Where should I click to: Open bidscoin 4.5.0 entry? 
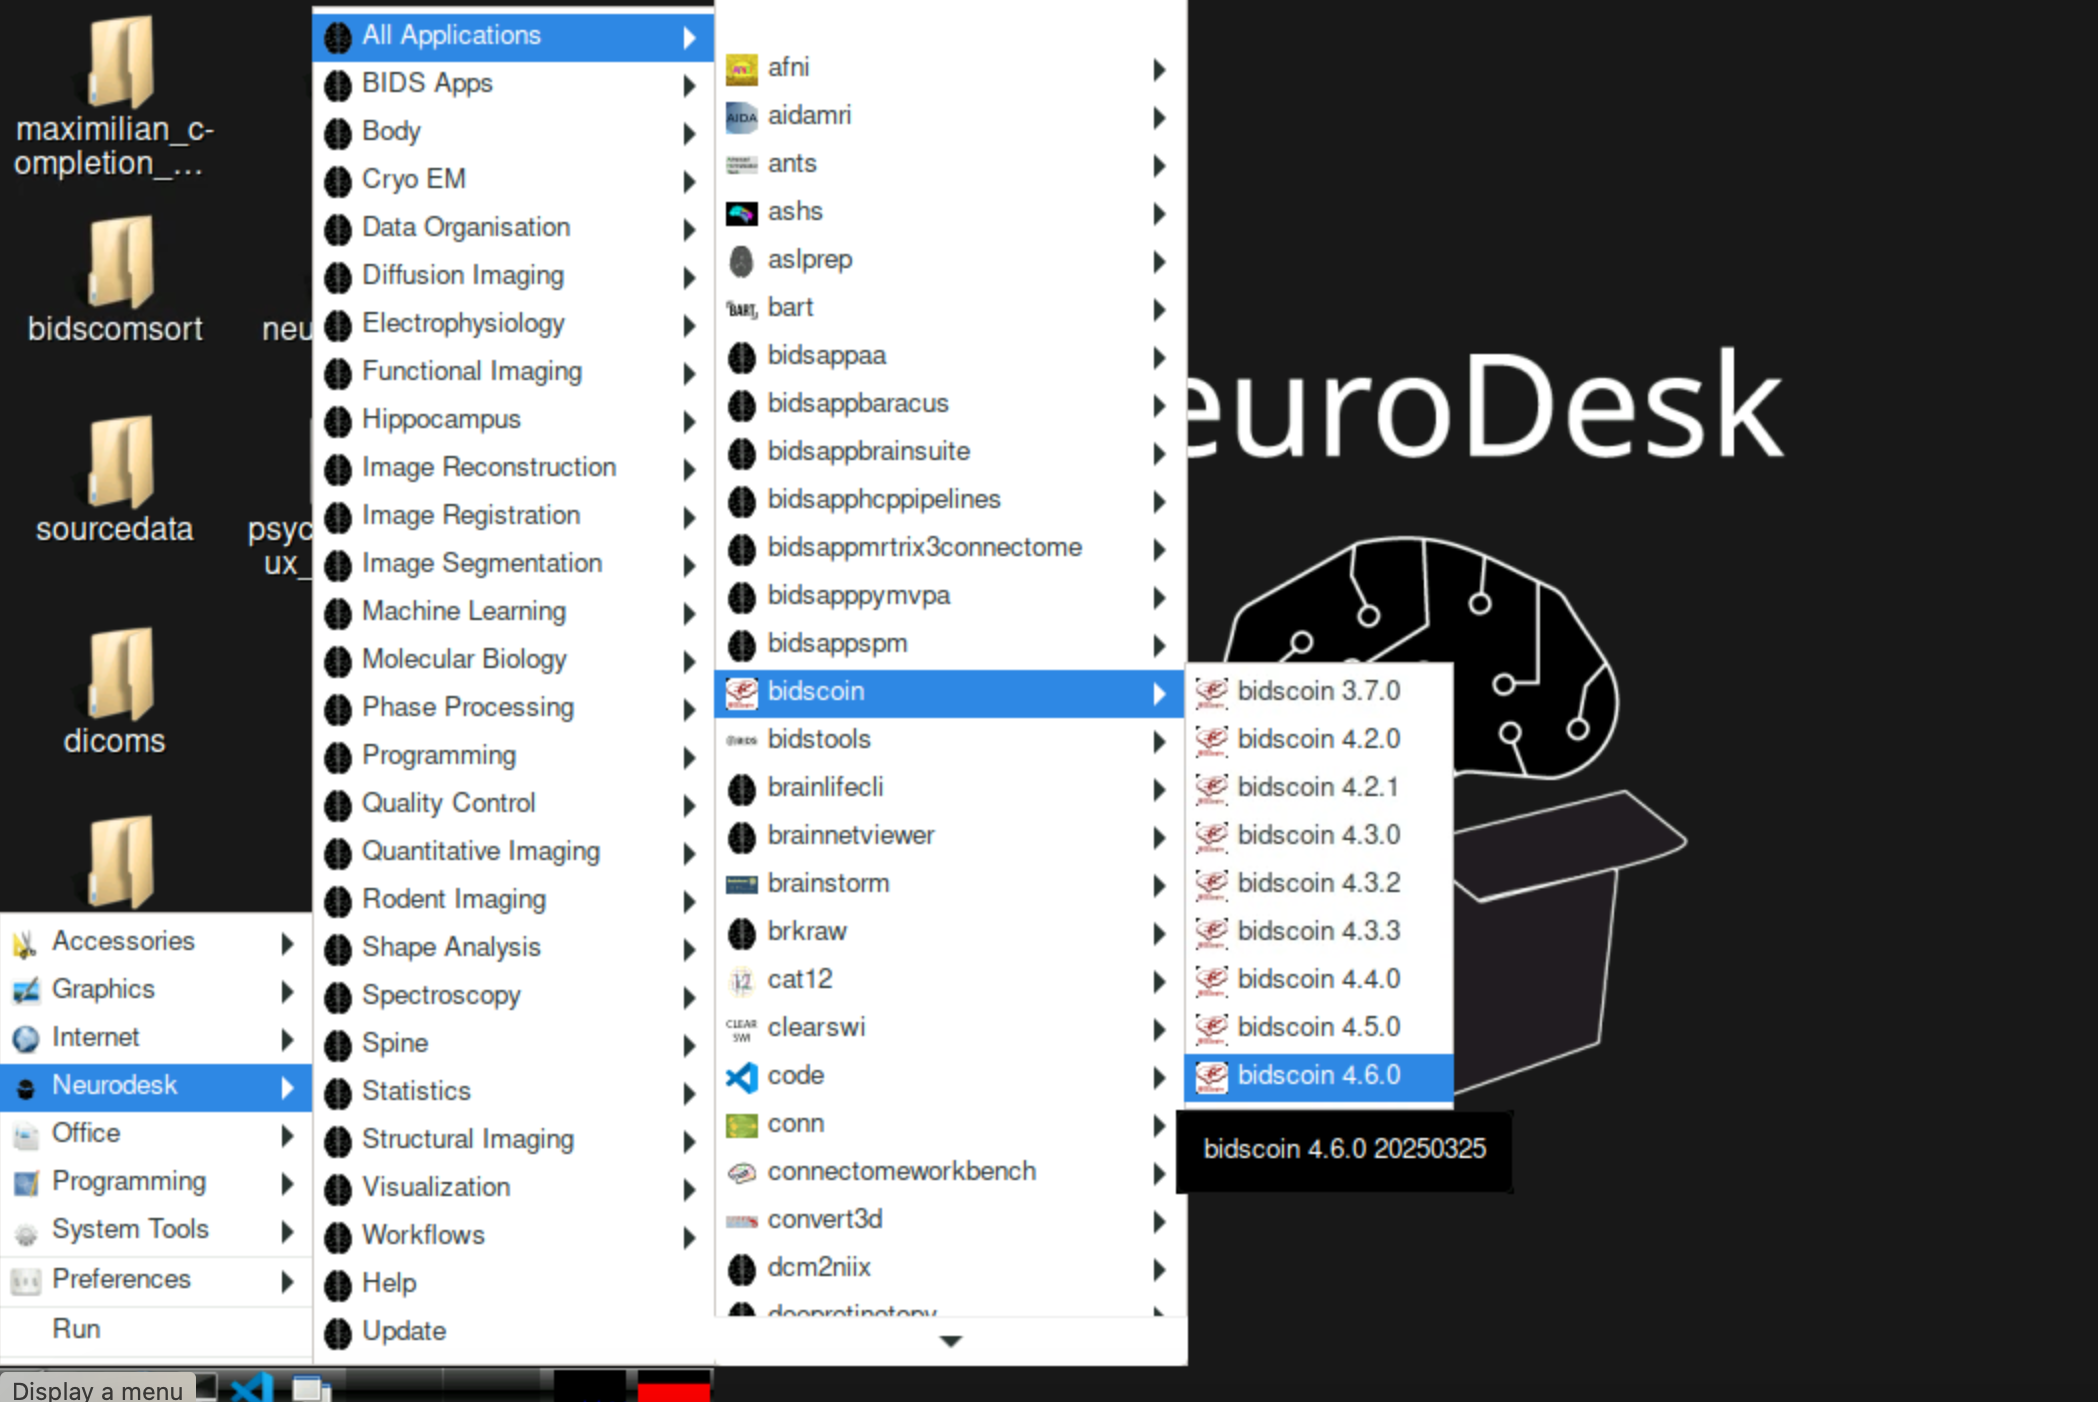pyautogui.click(x=1318, y=1027)
